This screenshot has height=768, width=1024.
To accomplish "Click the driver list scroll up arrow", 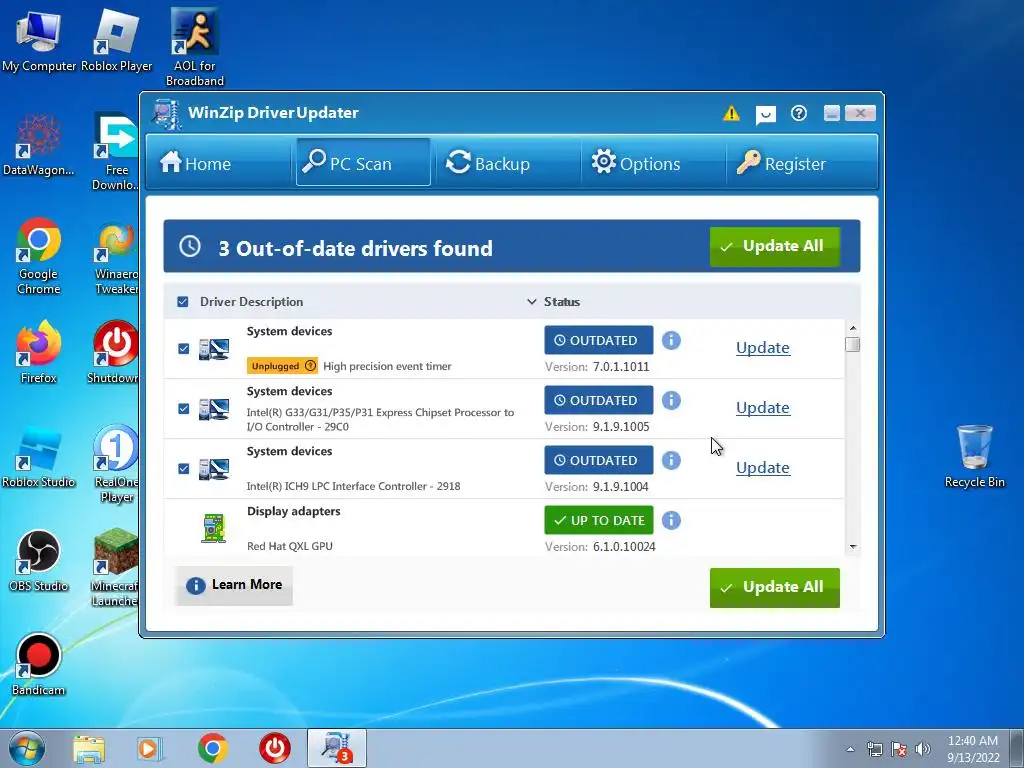I will click(852, 328).
